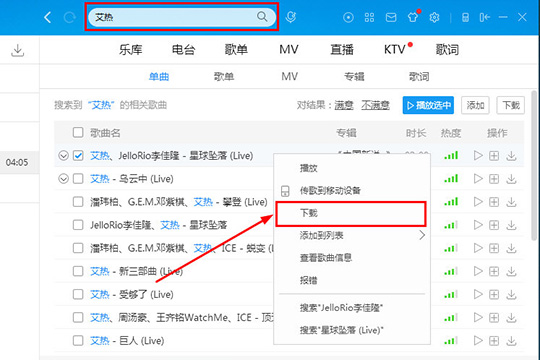Click the 满意 feedback link

pos(344,105)
